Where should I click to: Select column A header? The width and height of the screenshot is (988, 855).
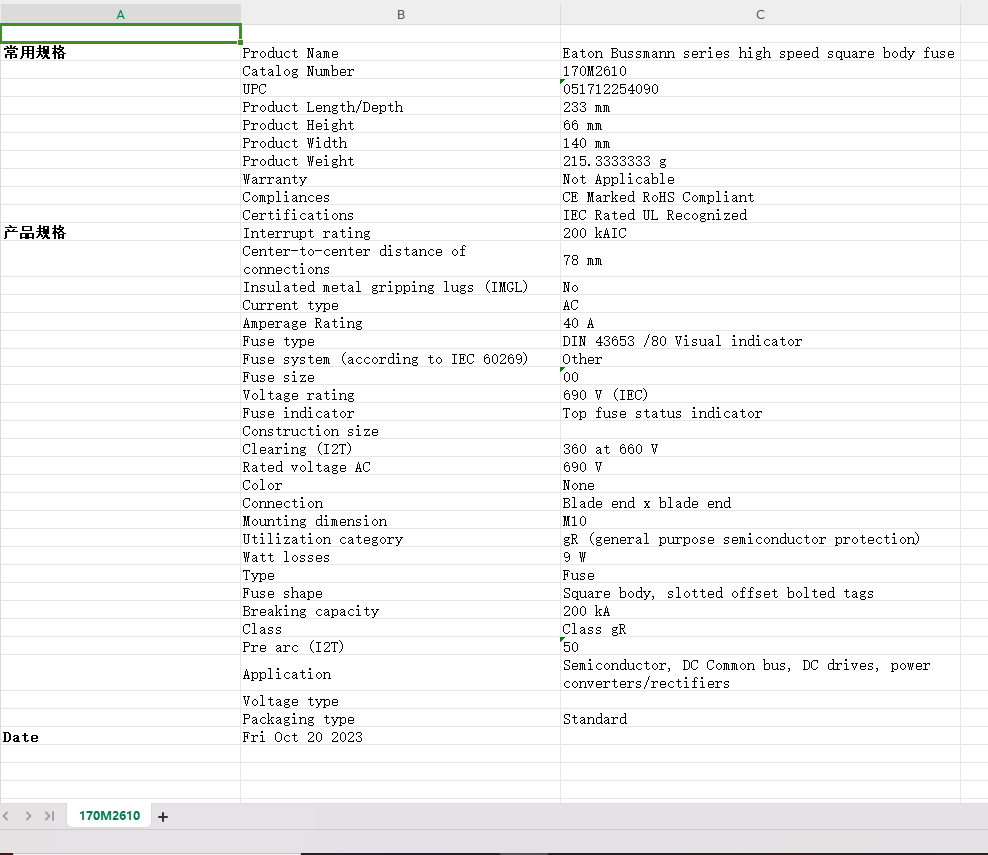(120, 14)
